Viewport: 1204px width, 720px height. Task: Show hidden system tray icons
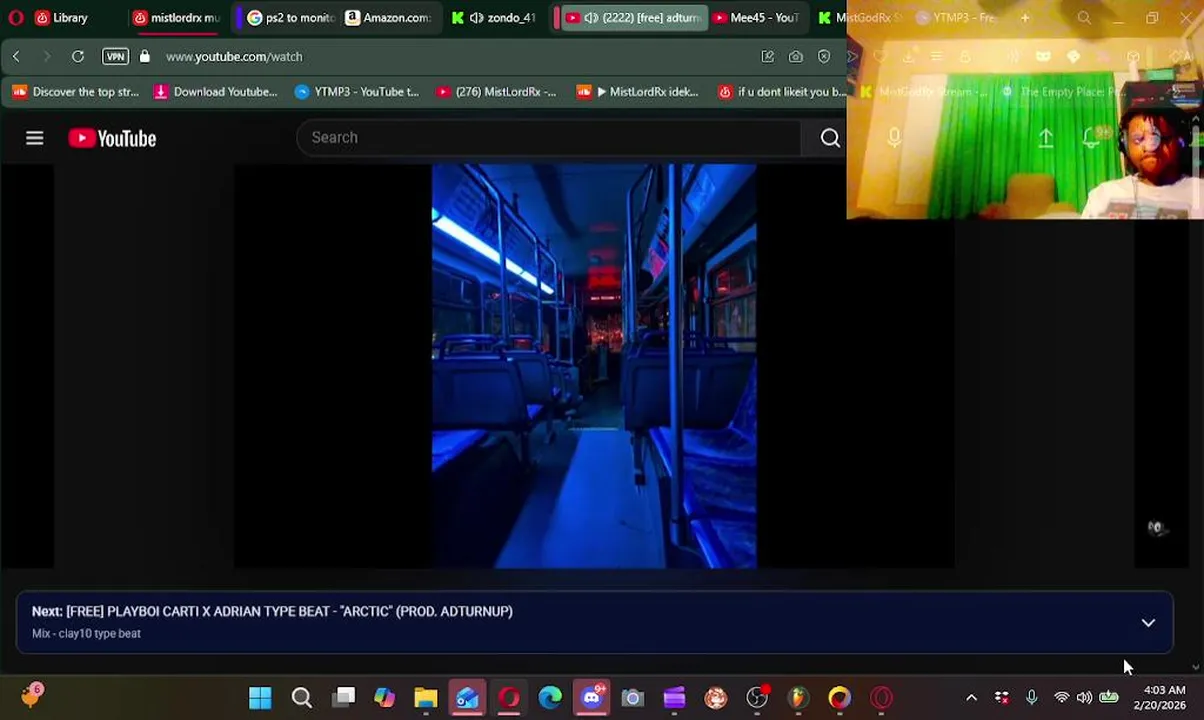point(971,698)
